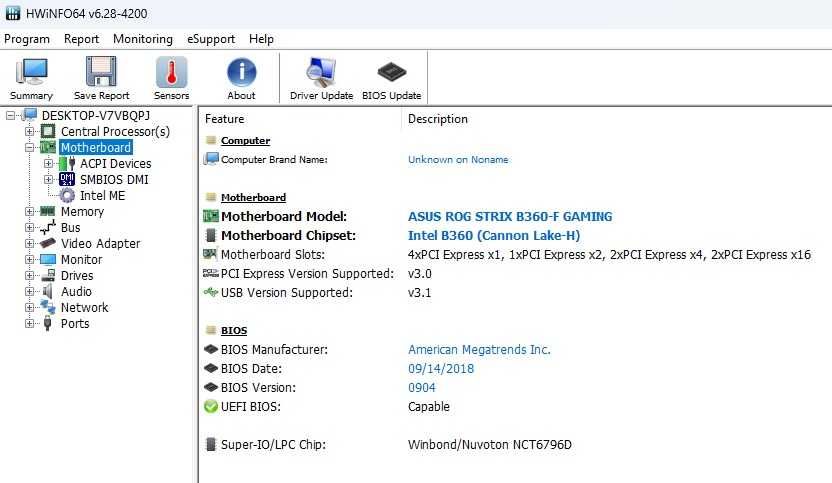
Task: Select the Video Adapter tree entry
Action: click(100, 244)
